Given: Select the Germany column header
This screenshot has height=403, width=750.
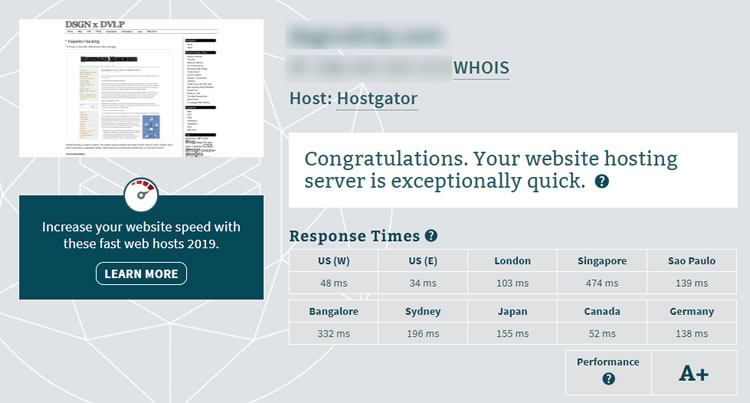Looking at the screenshot, I should [692, 311].
